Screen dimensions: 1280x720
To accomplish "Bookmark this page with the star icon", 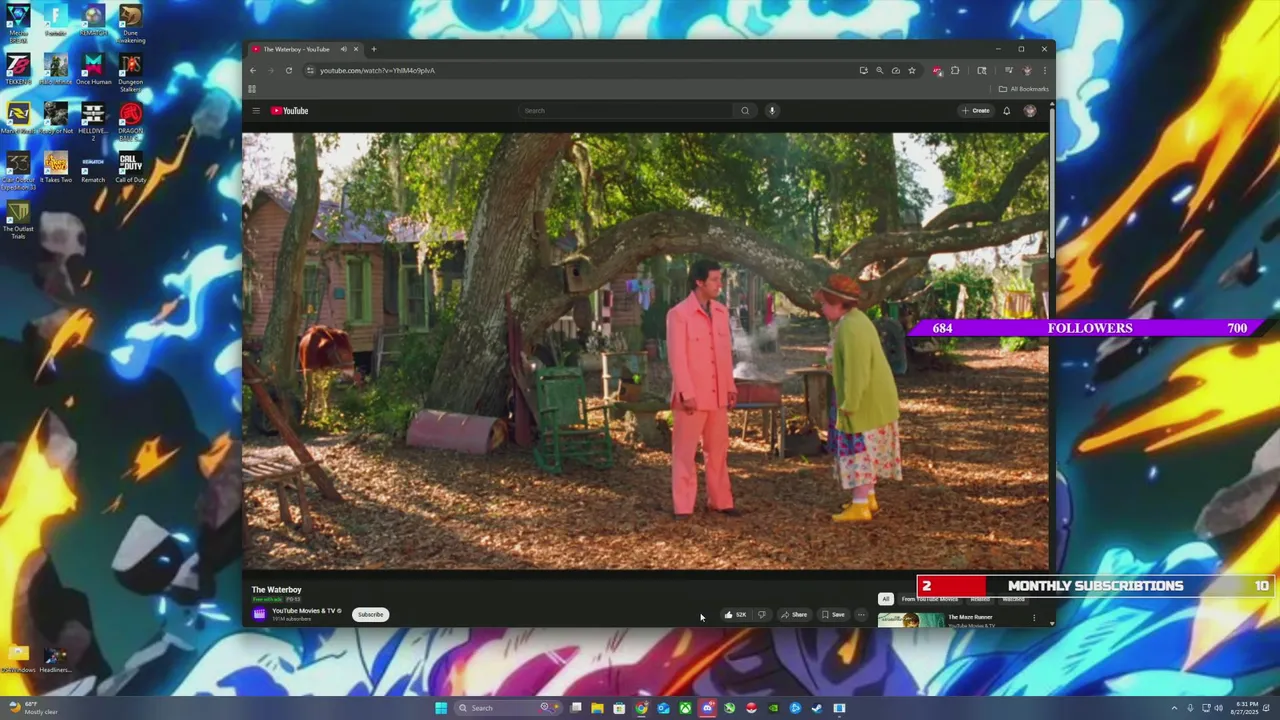I will 911,70.
